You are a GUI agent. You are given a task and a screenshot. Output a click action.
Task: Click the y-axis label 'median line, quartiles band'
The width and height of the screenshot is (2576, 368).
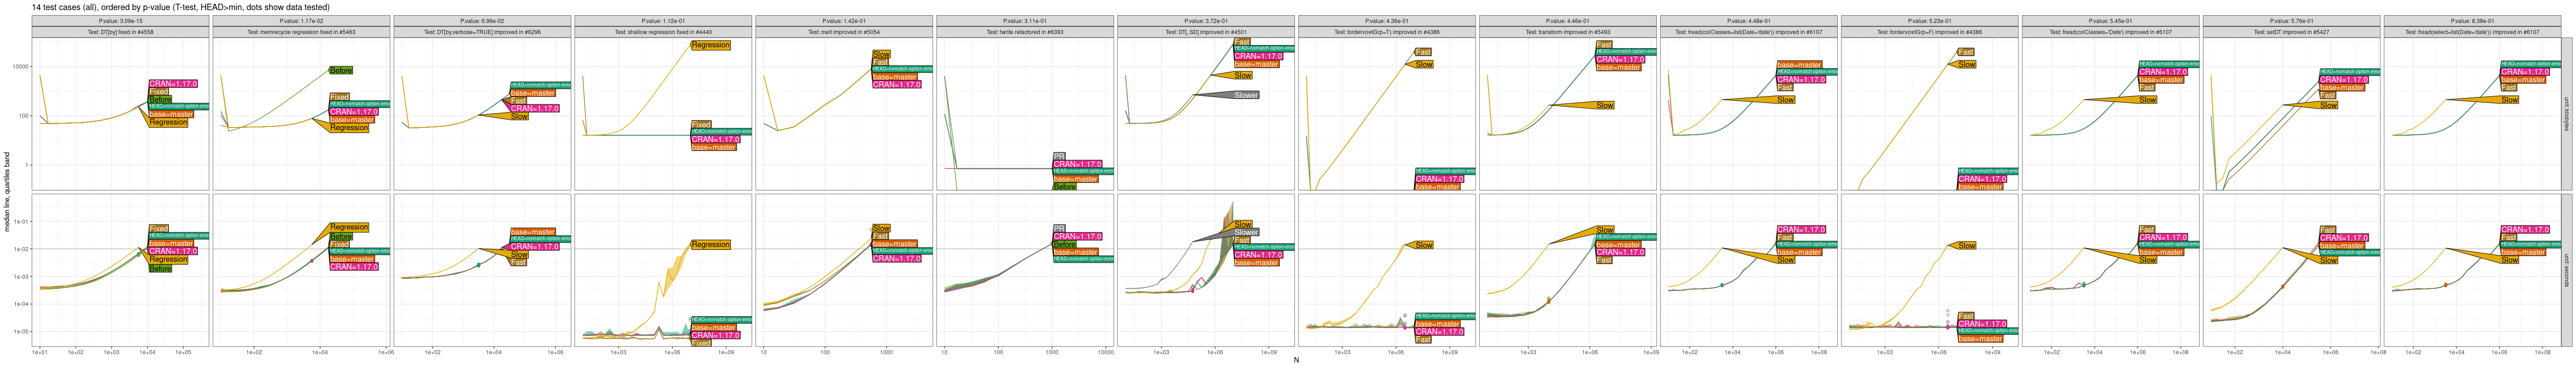point(7,192)
